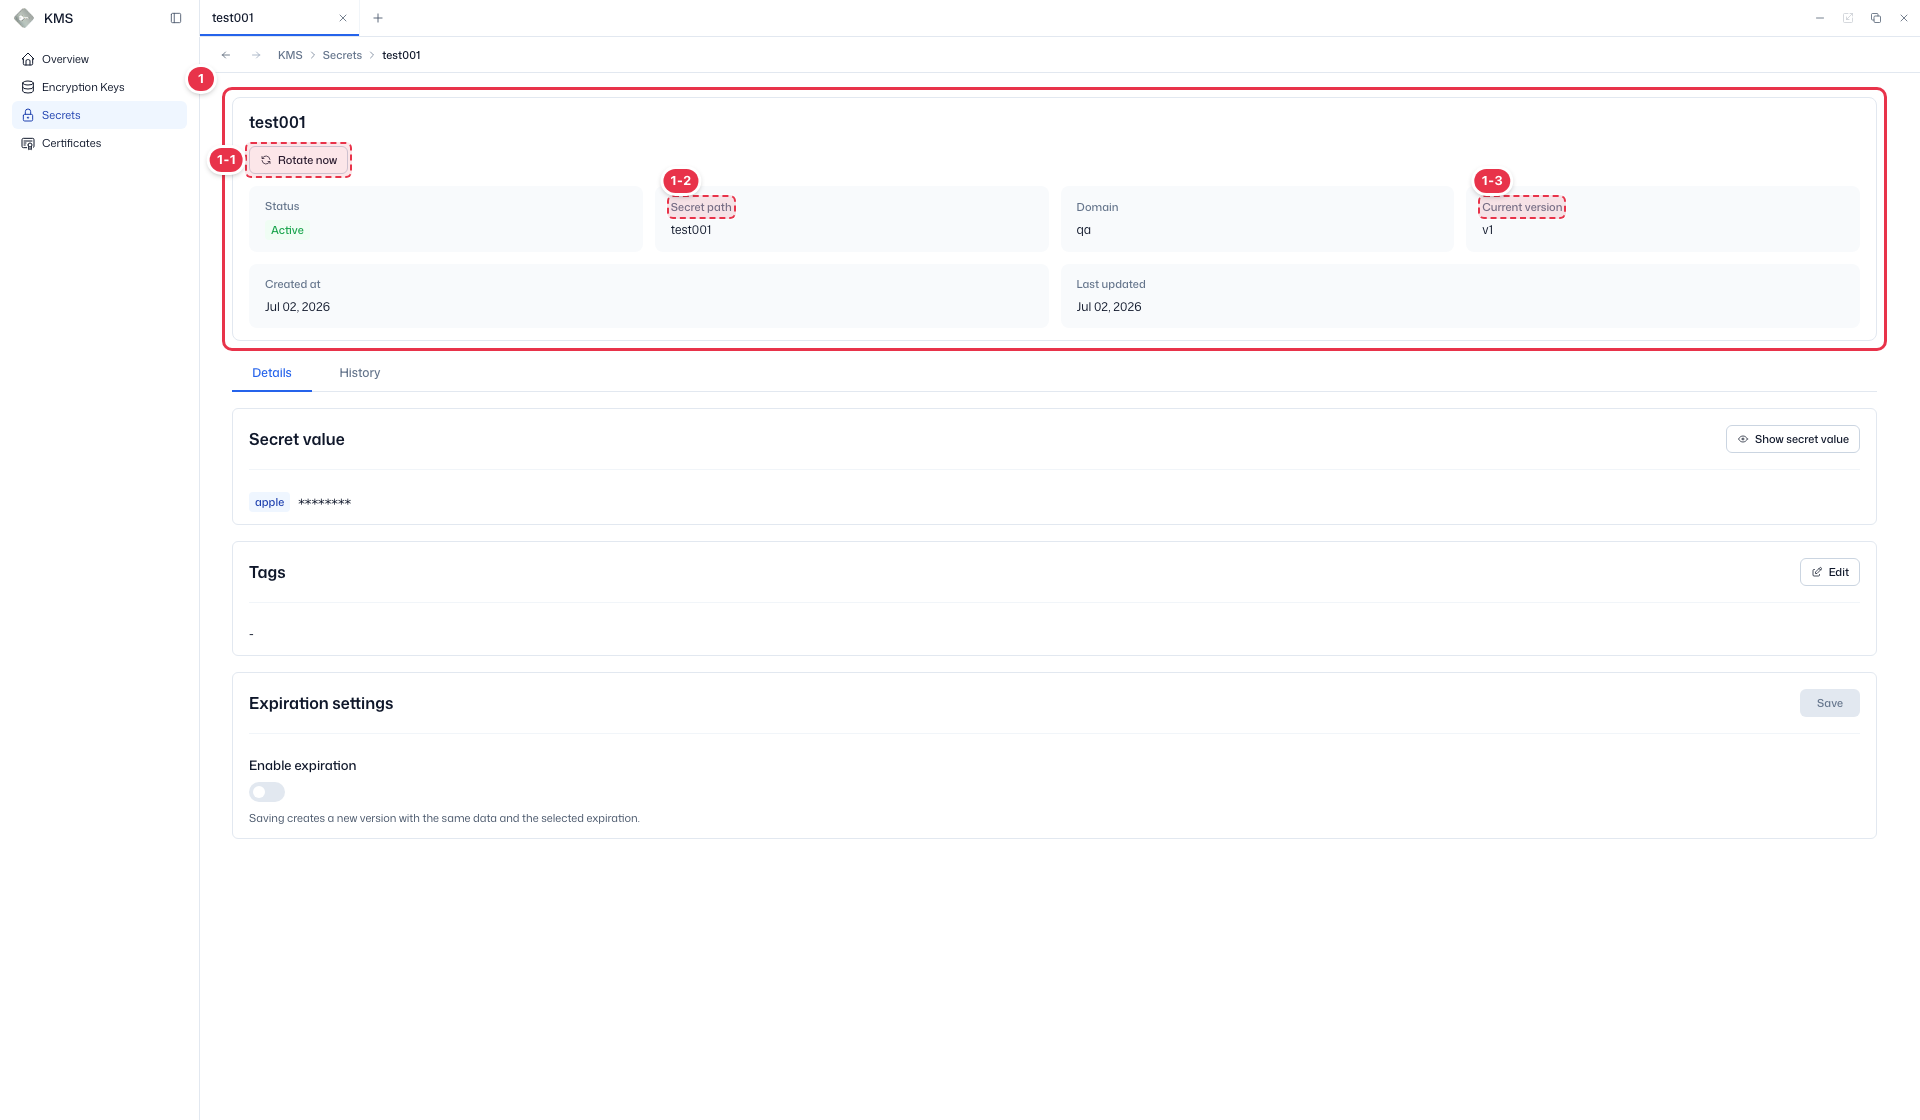This screenshot has width=1920, height=1120.
Task: Click the Active status badge
Action: tap(287, 230)
